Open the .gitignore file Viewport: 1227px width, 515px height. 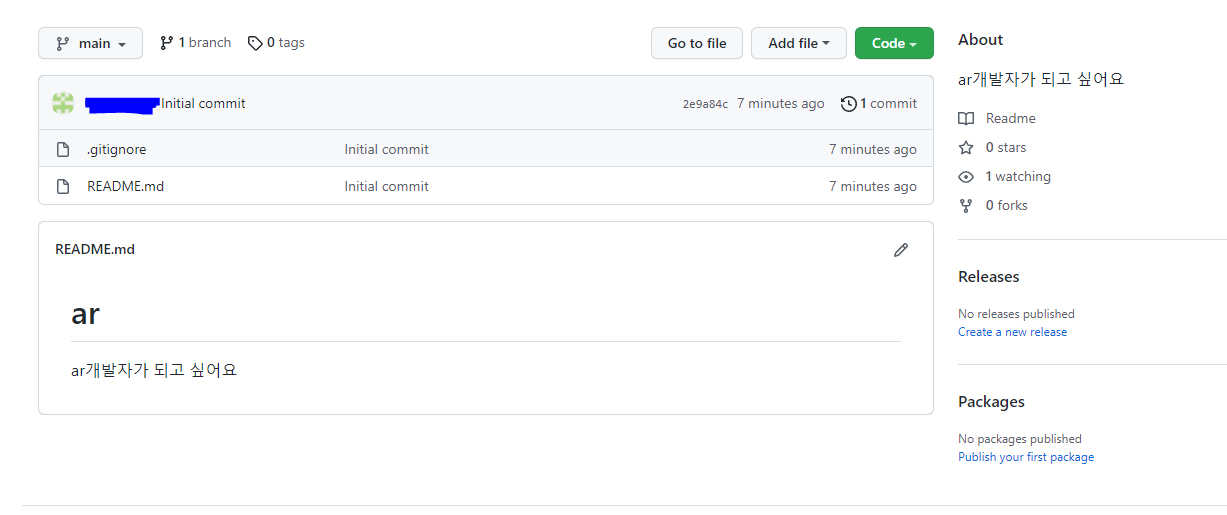117,149
